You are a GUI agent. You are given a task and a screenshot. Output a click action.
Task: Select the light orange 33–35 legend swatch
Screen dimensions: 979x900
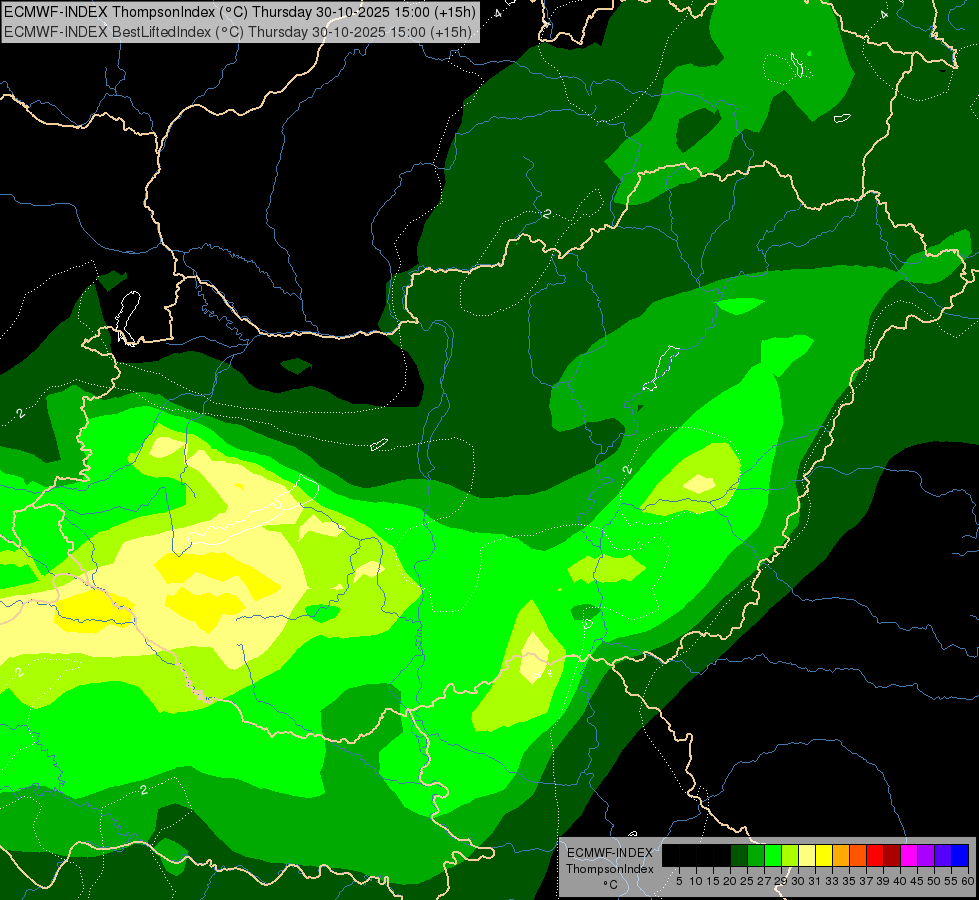click(841, 855)
